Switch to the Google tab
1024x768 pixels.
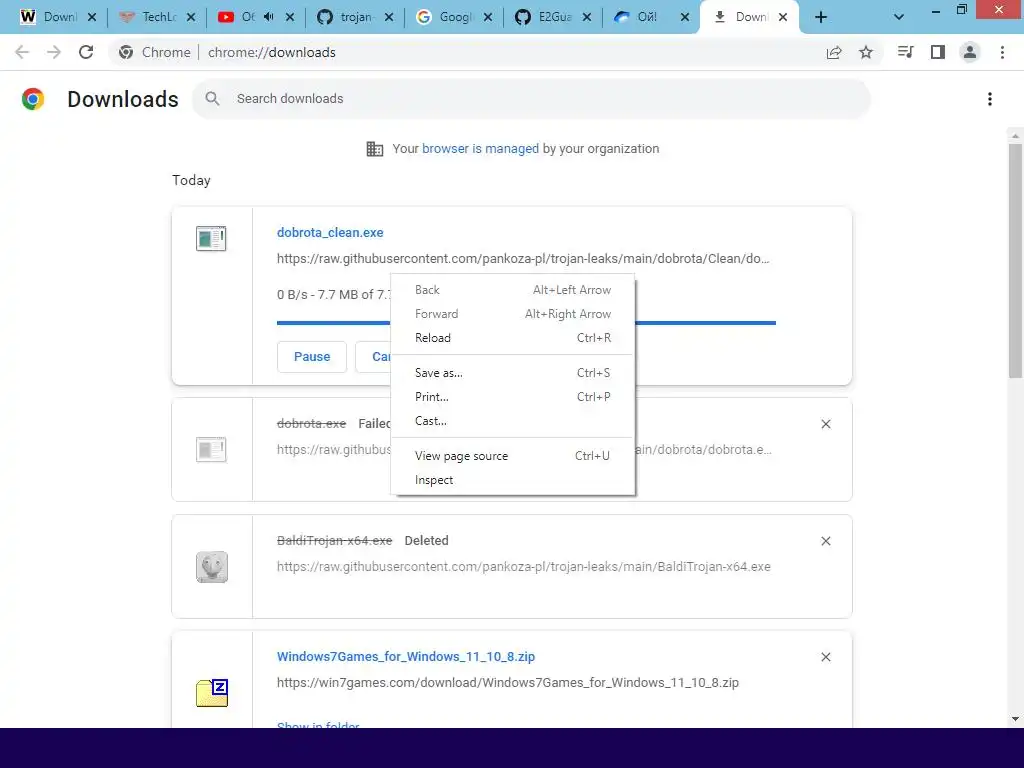454,17
